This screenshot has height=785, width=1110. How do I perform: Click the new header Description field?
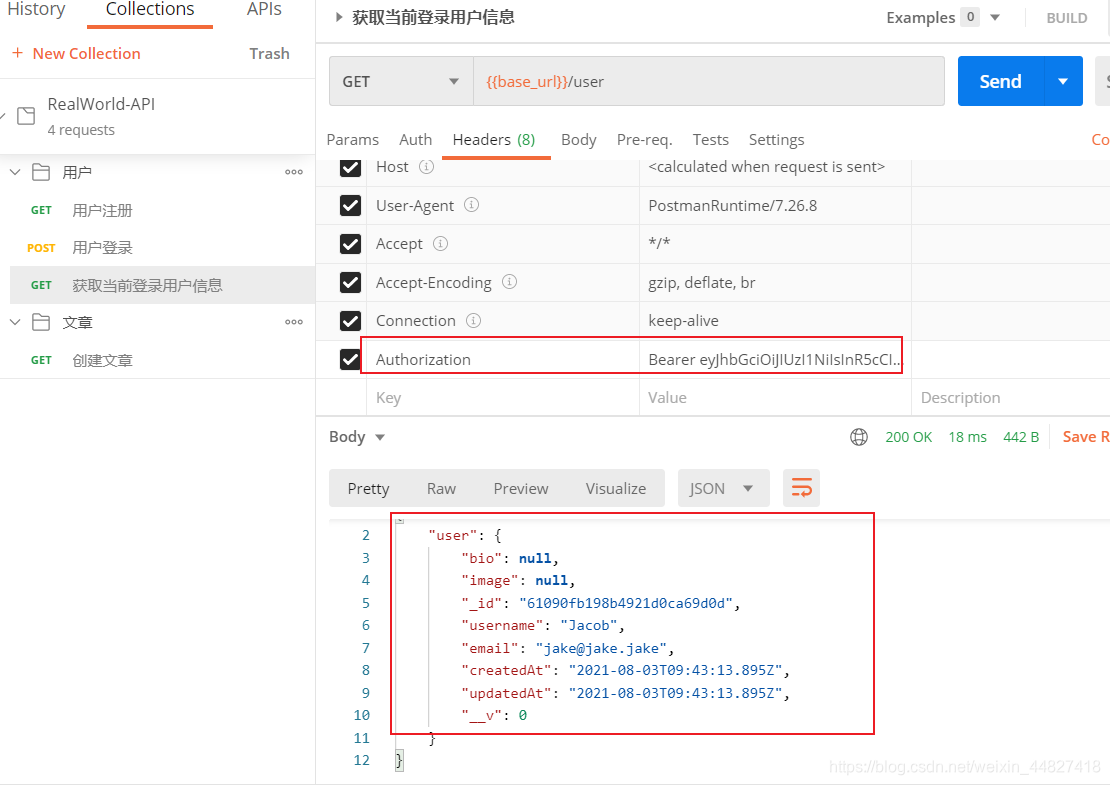(x=1010, y=397)
